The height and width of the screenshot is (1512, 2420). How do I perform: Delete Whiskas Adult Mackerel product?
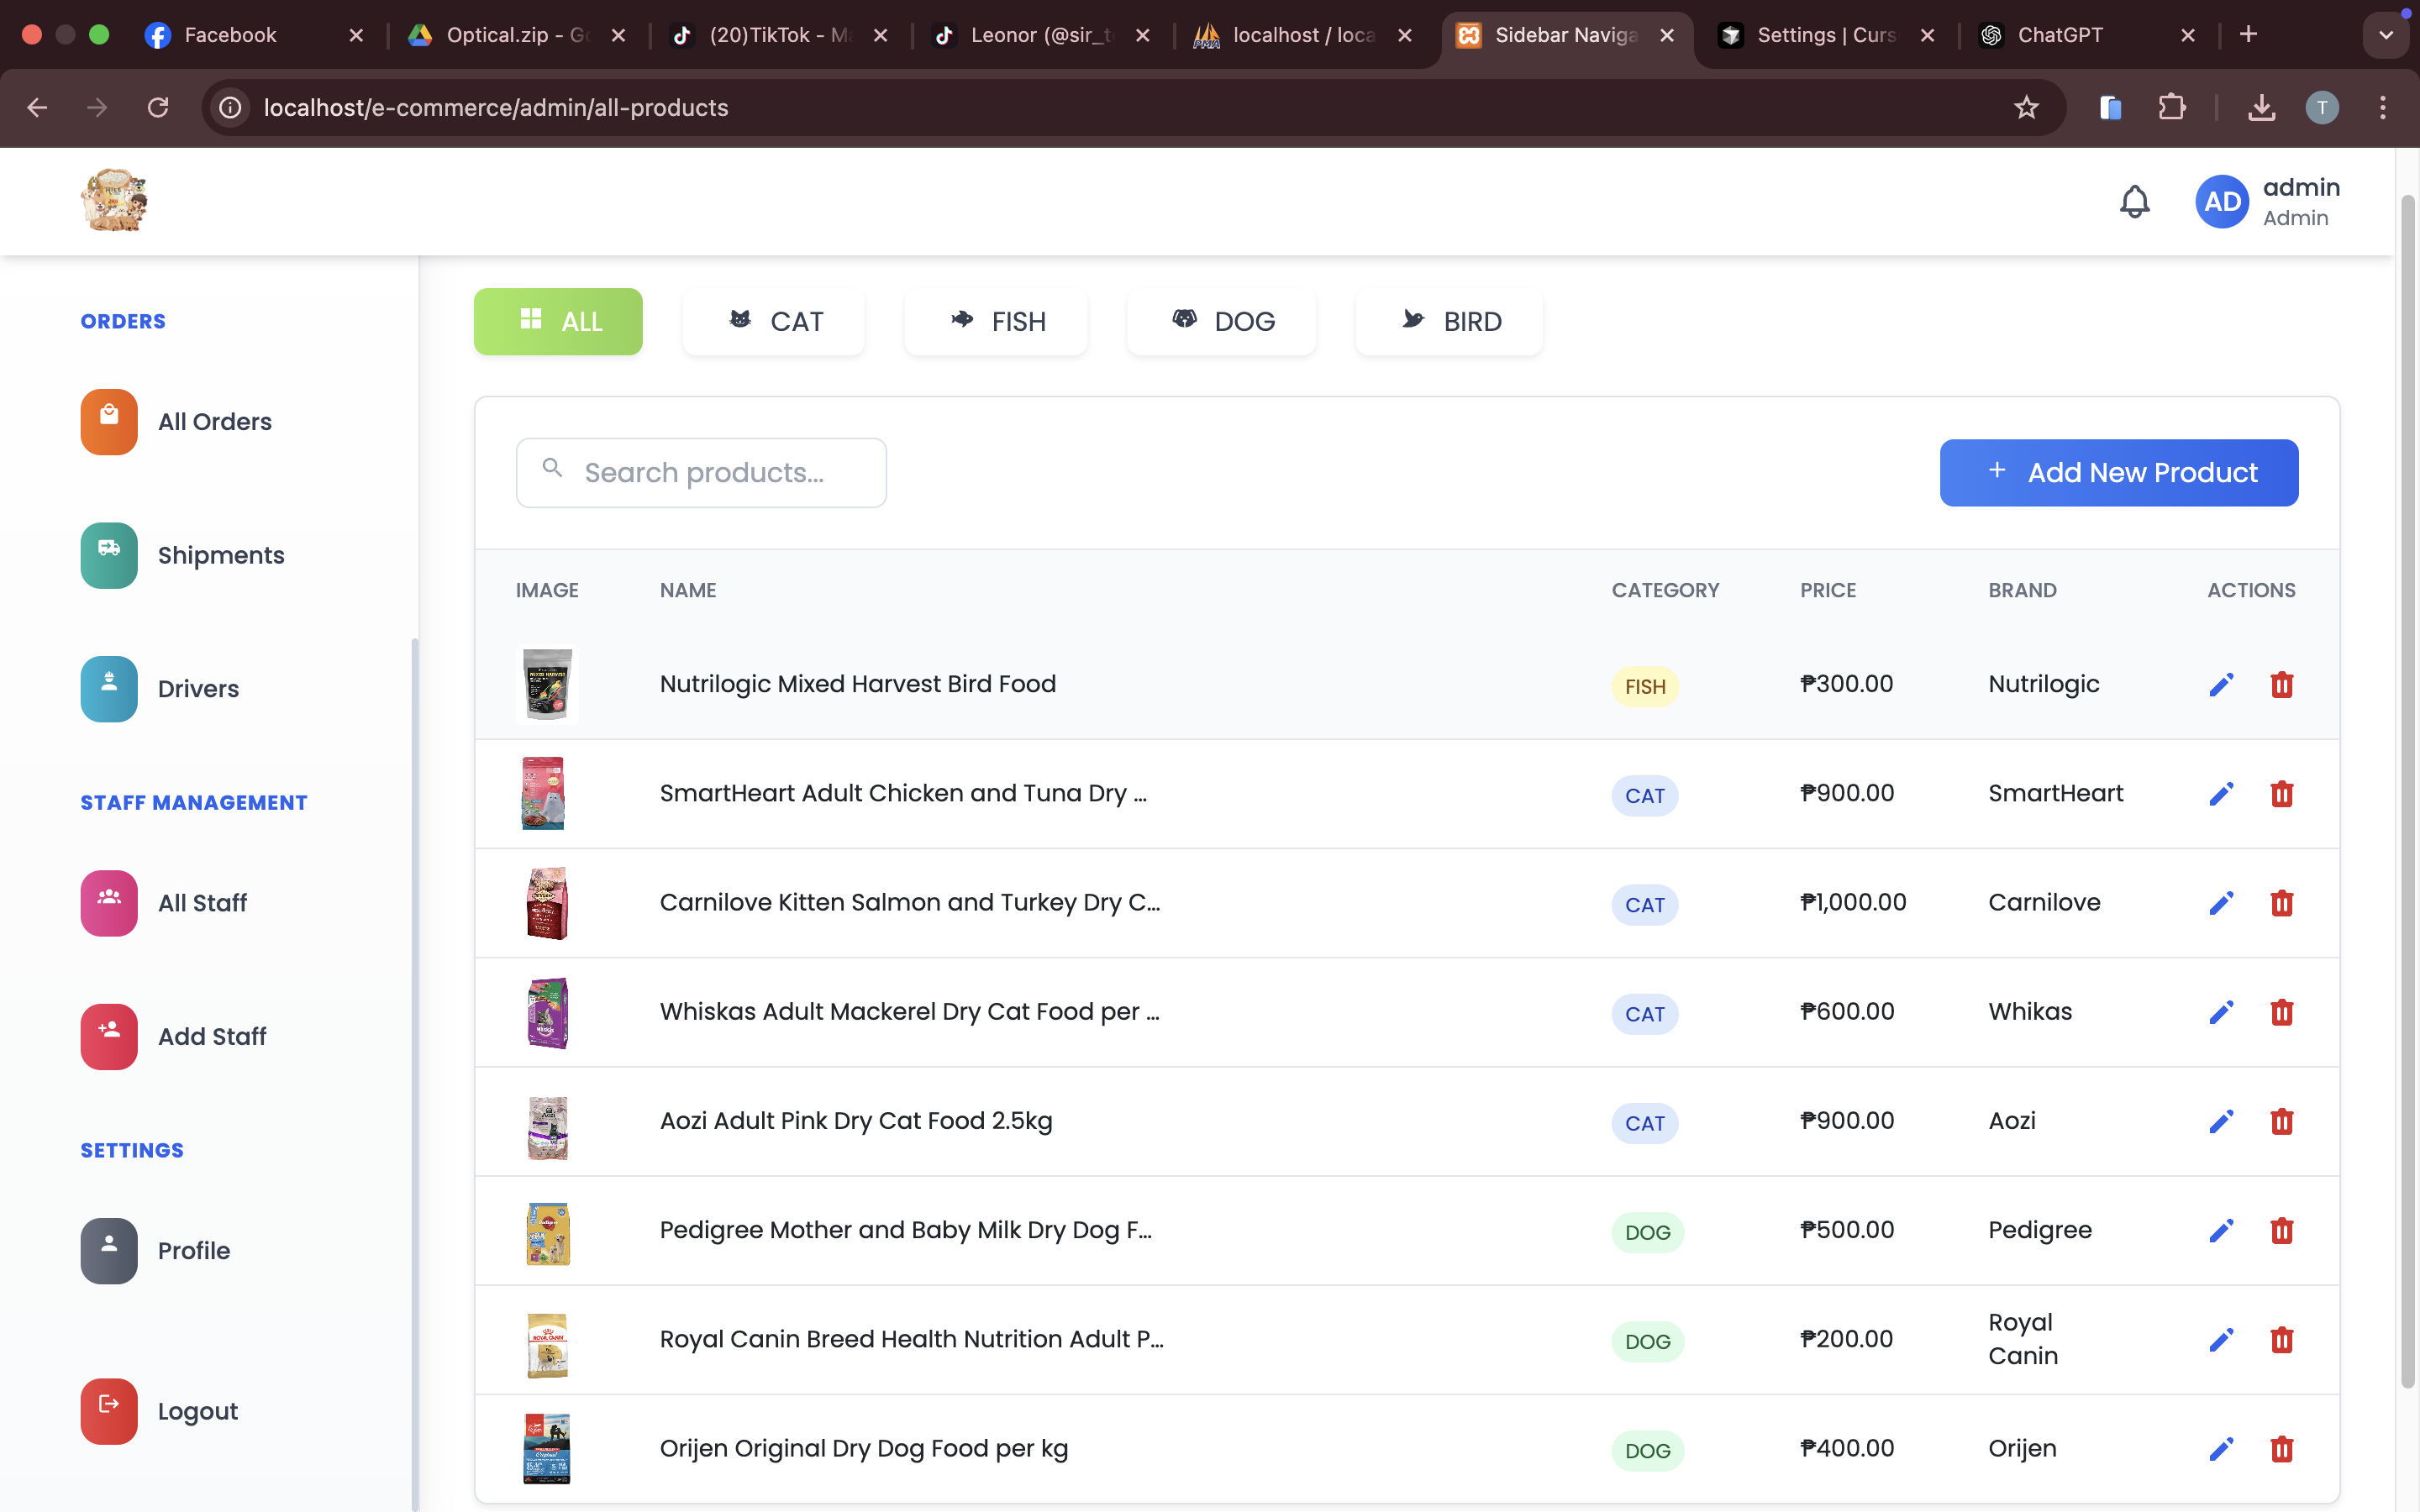pyautogui.click(x=2281, y=1012)
